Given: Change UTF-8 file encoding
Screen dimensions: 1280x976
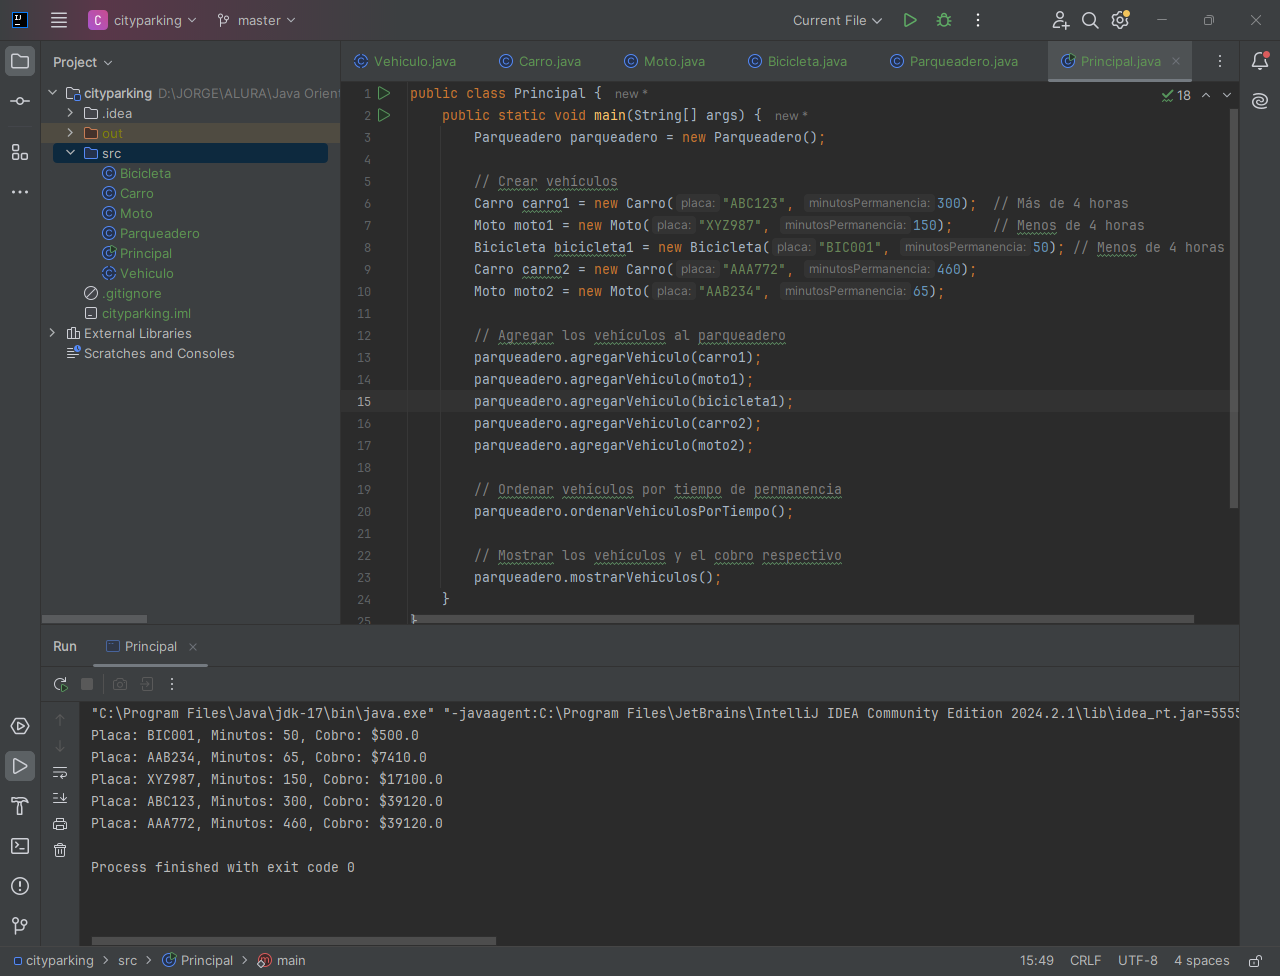Looking at the screenshot, I should (x=1138, y=961).
